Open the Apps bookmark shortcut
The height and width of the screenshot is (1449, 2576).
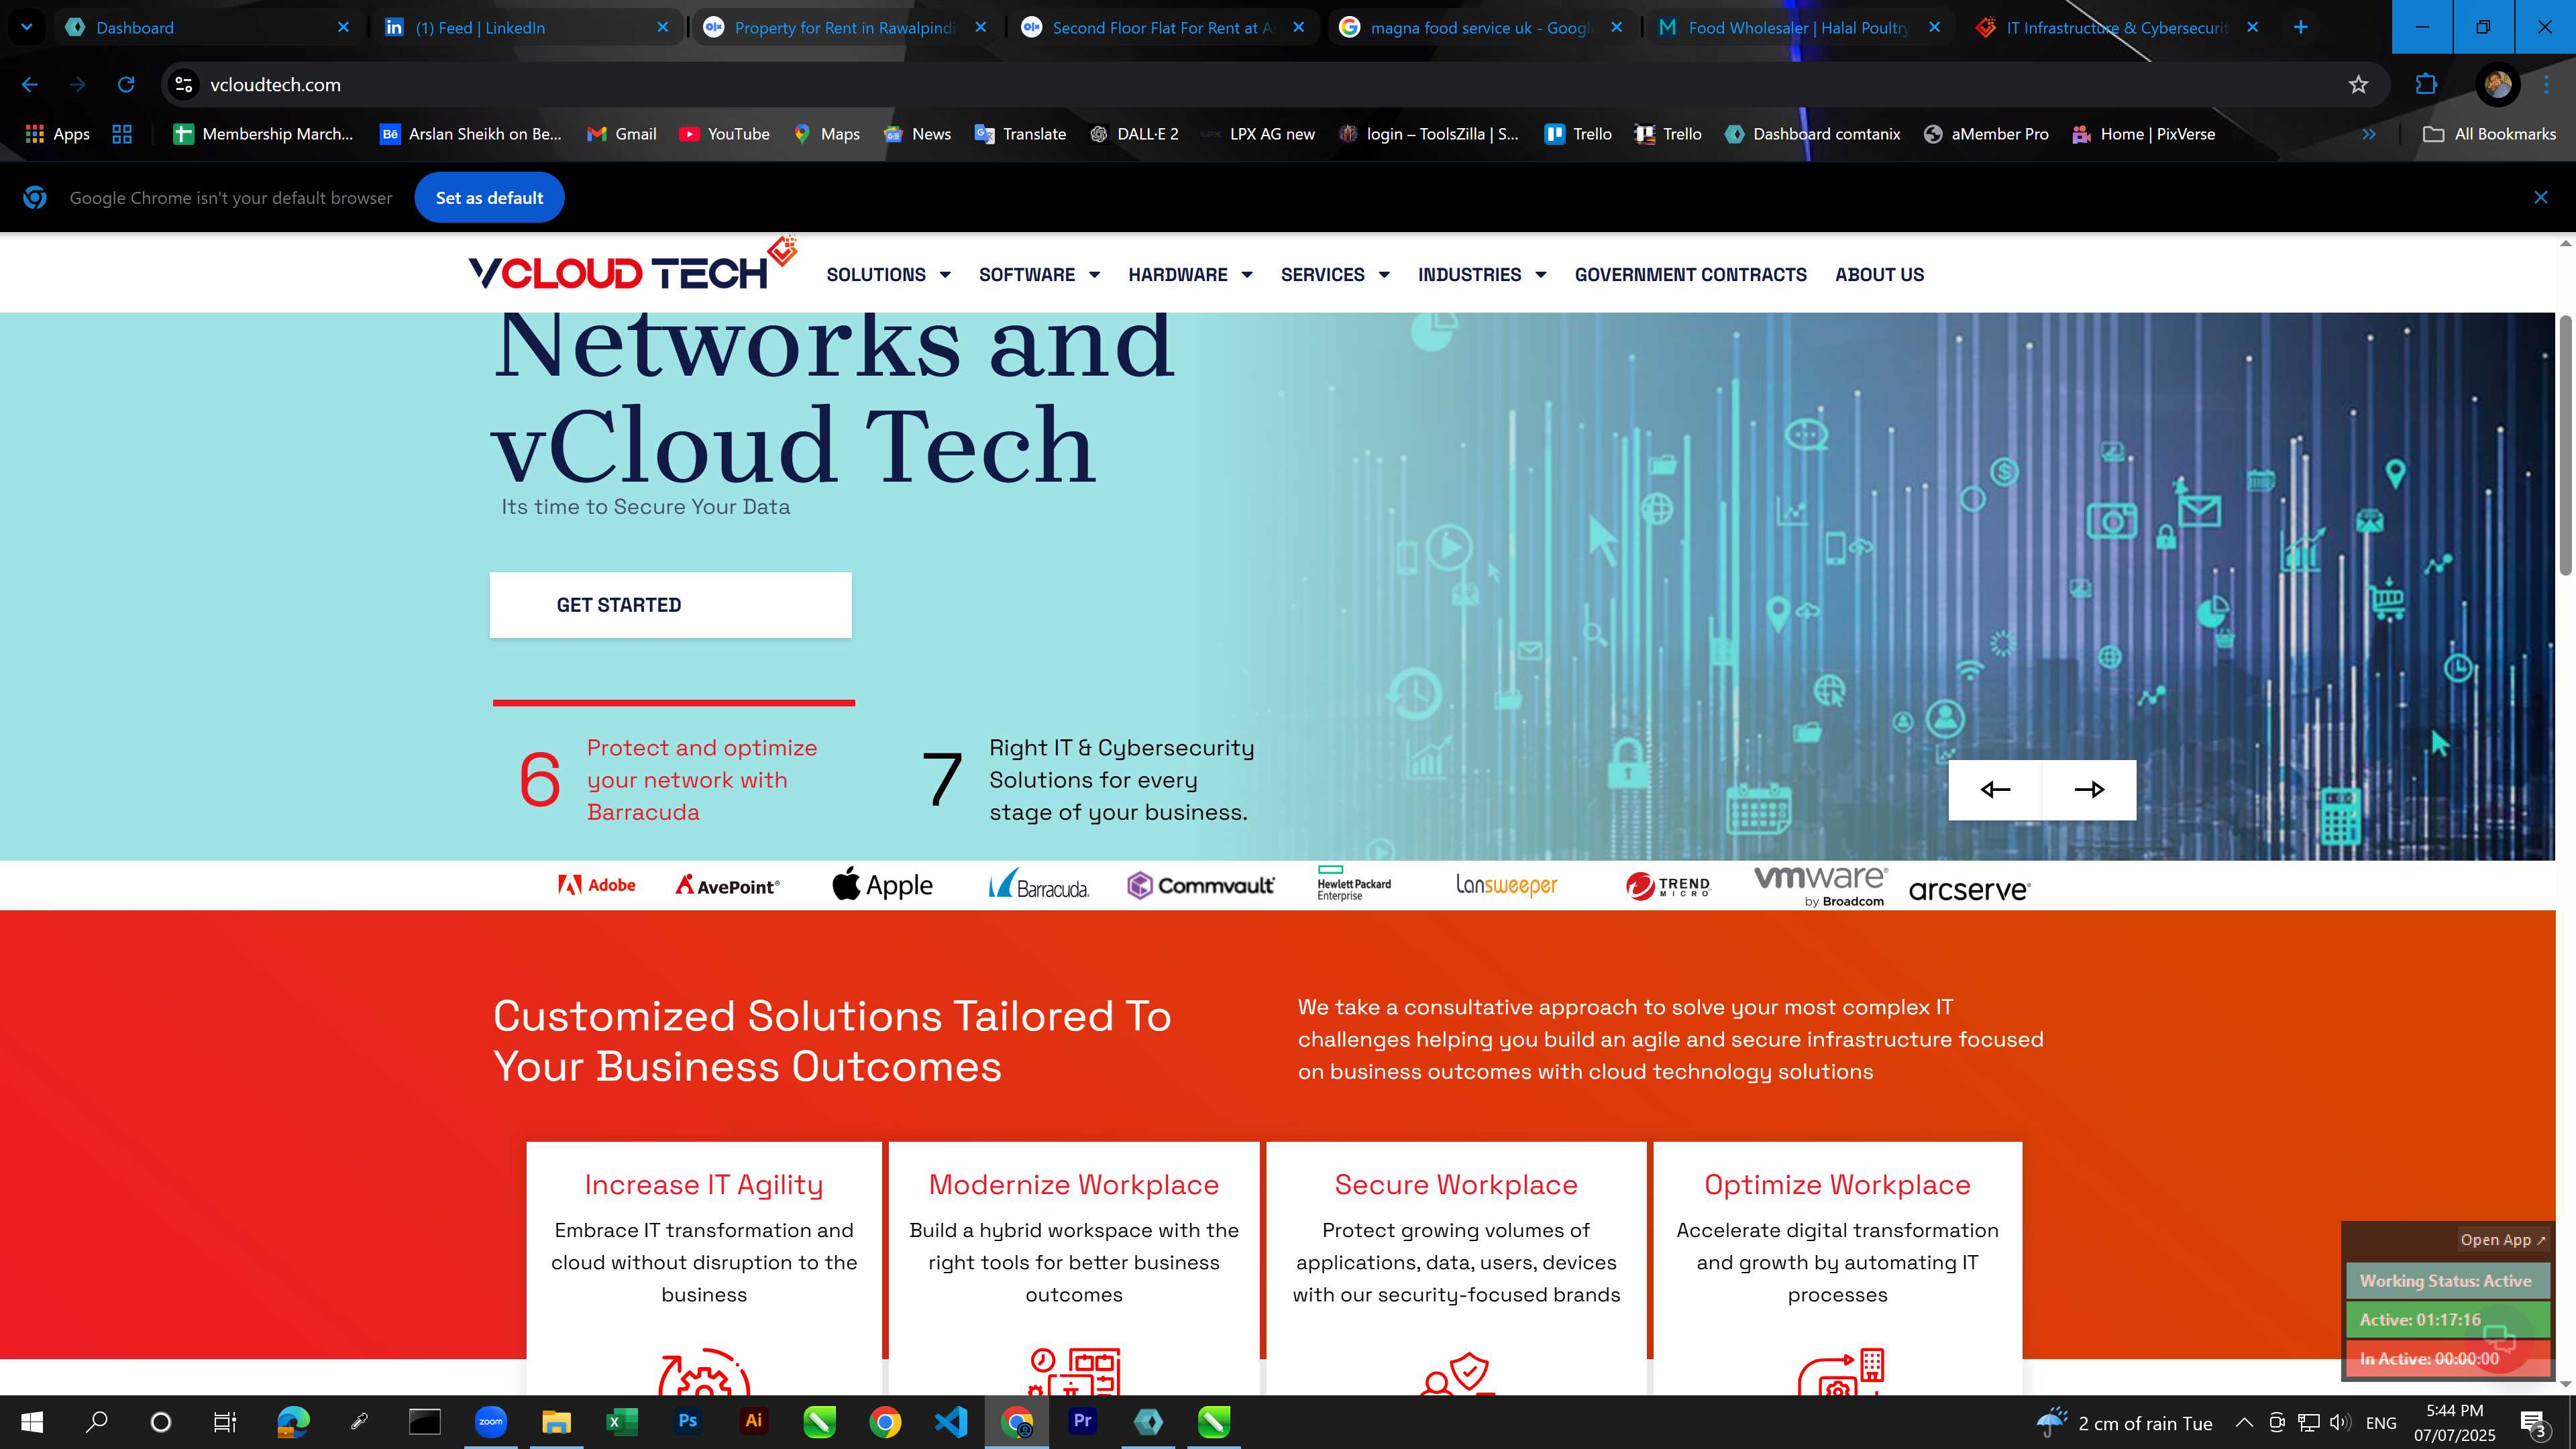coord(57,134)
